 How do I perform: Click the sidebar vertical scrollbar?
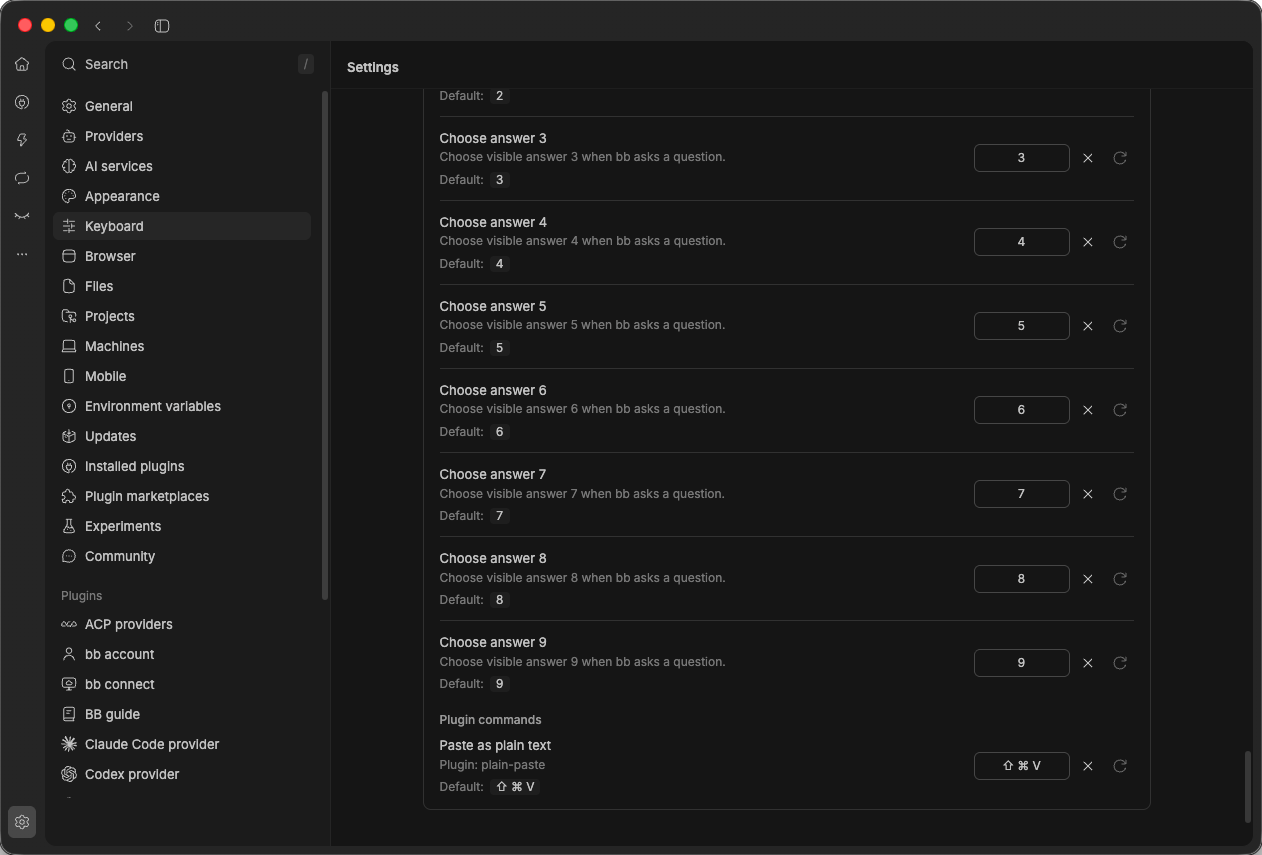(324, 345)
